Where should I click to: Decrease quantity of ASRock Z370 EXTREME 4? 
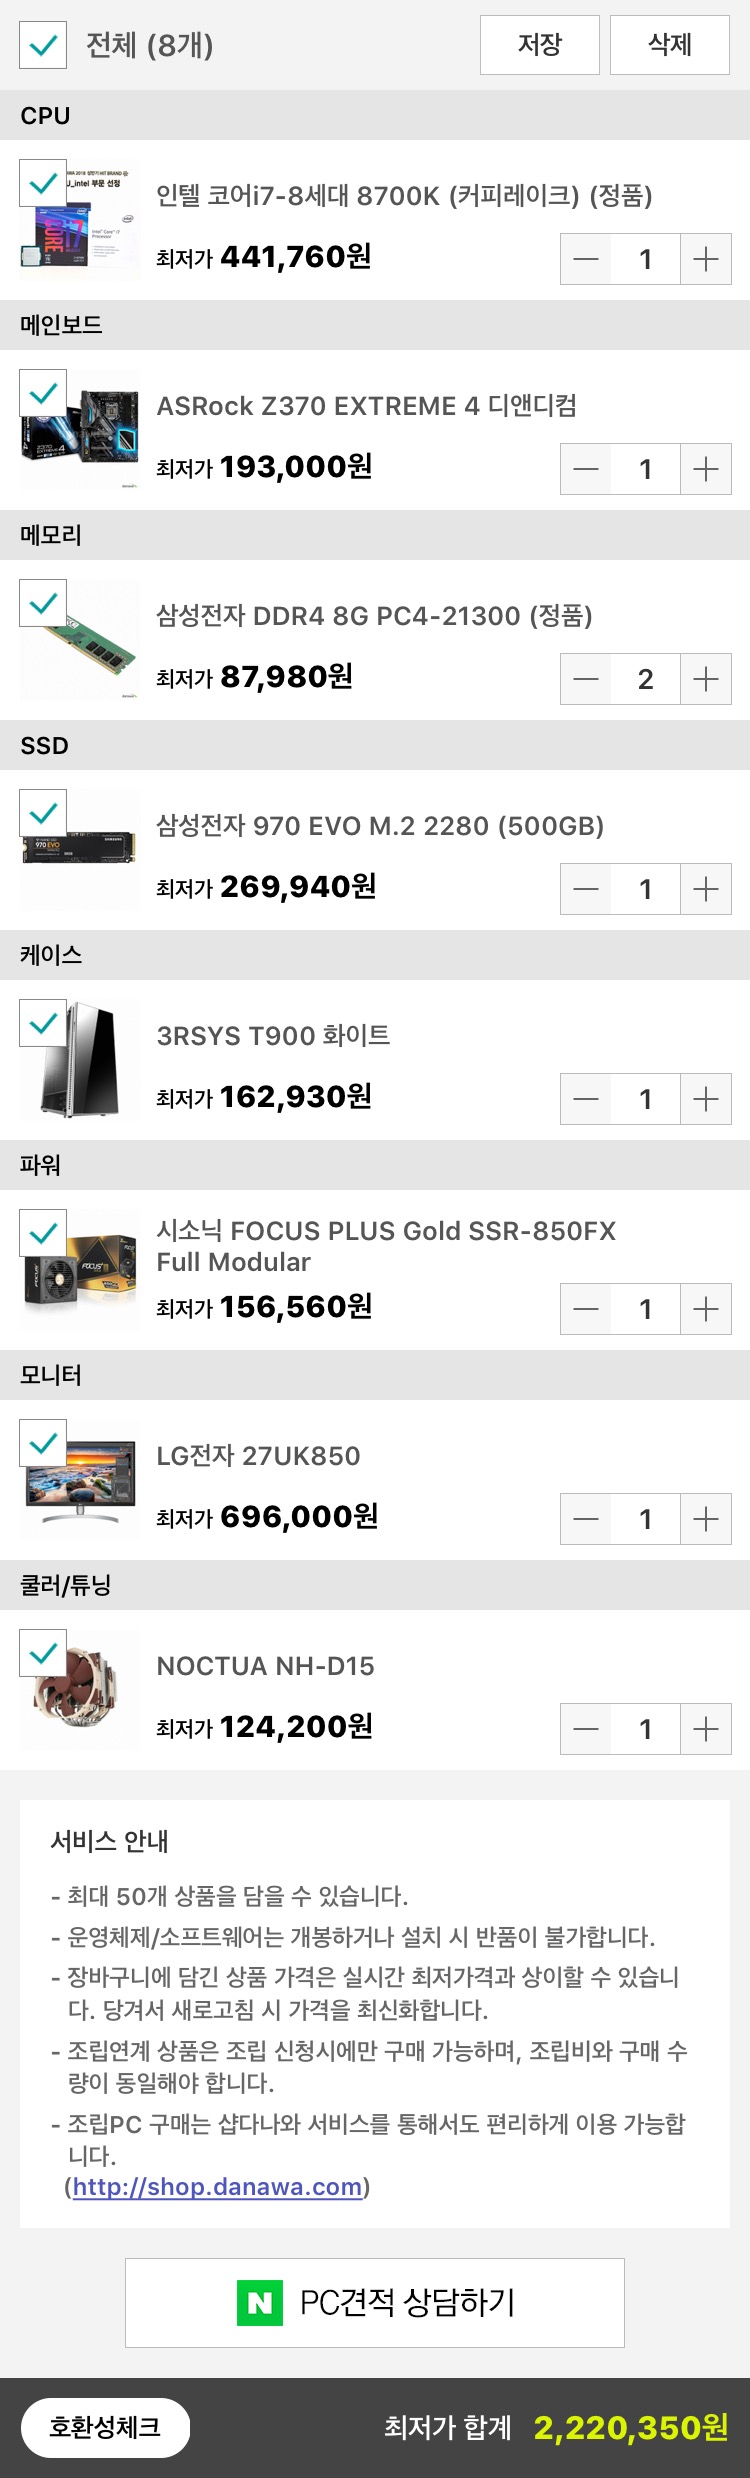coord(586,469)
